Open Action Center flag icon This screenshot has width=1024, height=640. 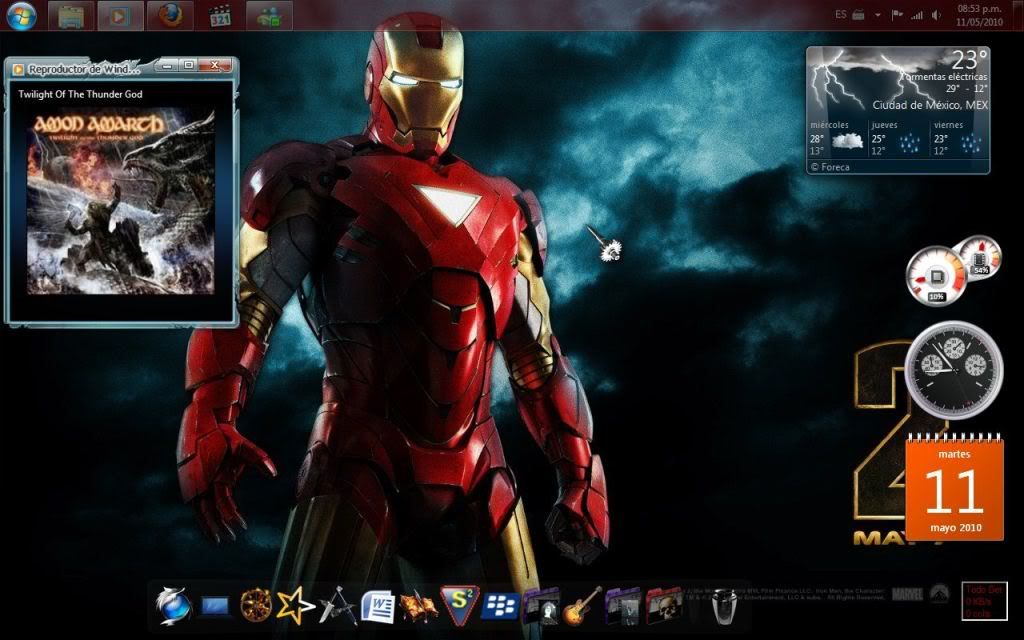pyautogui.click(x=897, y=14)
